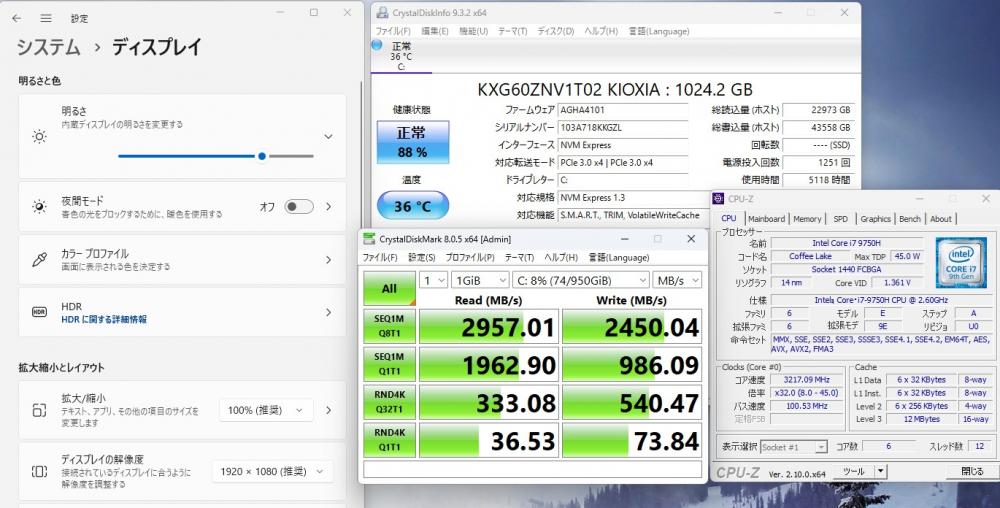This screenshot has height=508, width=1000.
Task: Run all tests with All button
Action: (x=389, y=289)
